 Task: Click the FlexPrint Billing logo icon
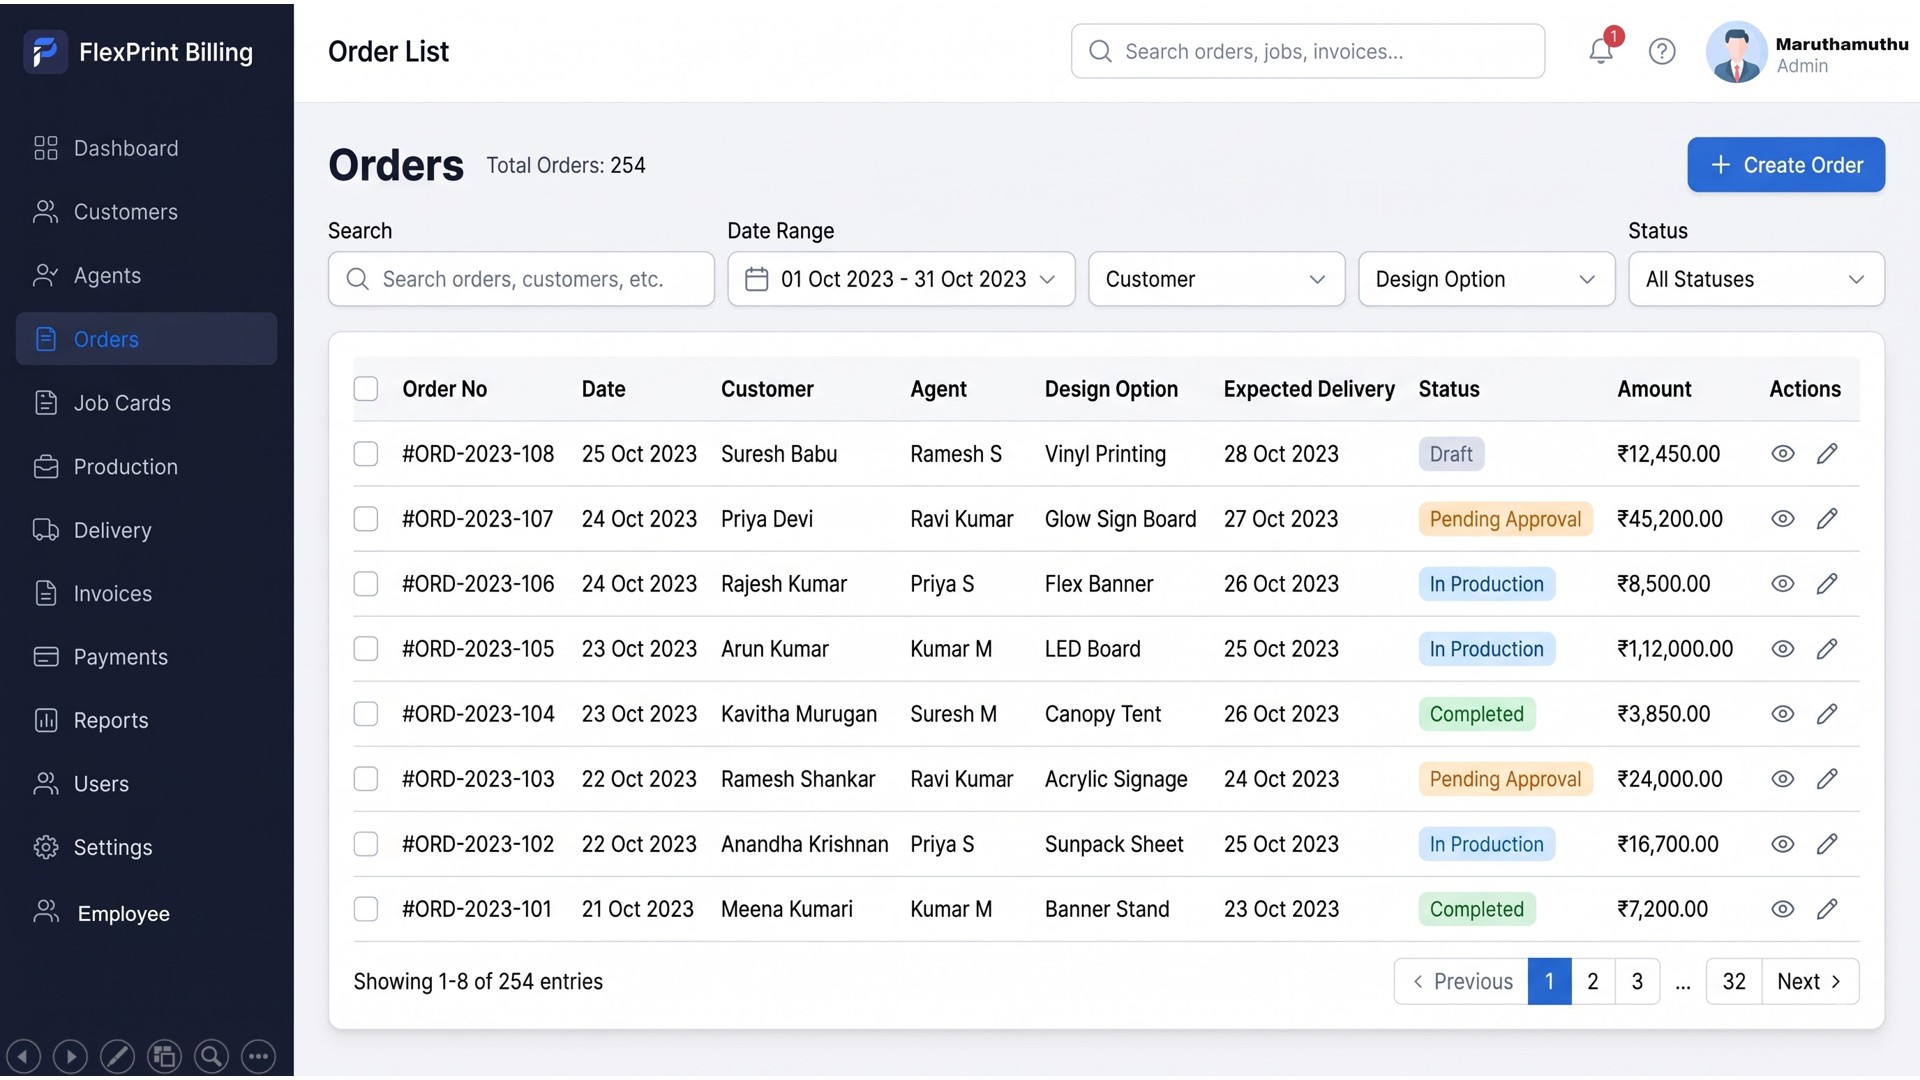pyautogui.click(x=45, y=52)
